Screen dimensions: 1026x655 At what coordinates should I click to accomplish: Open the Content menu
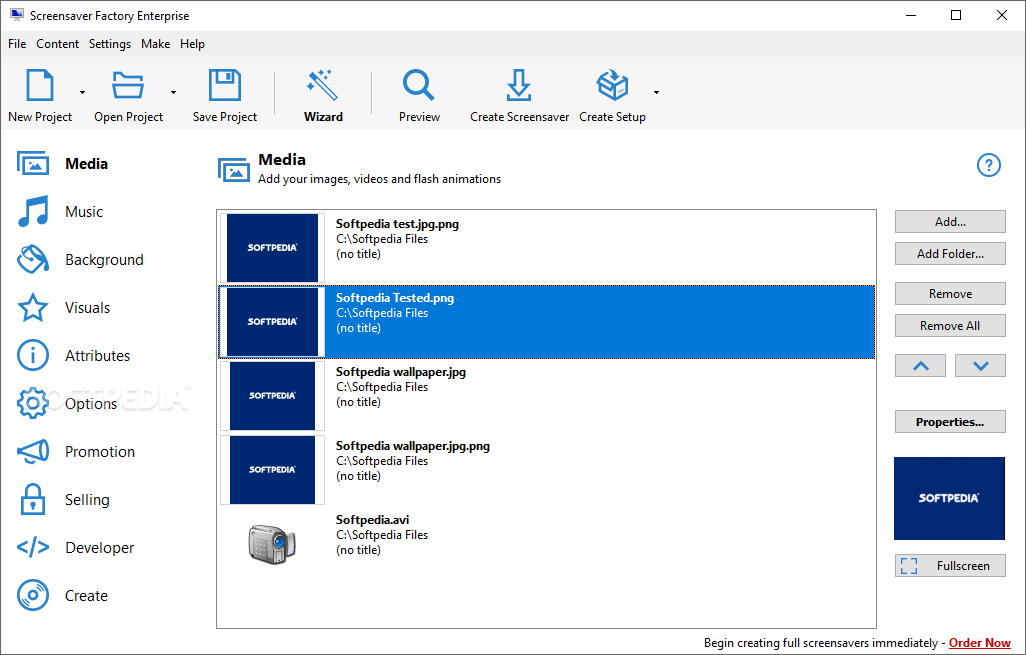point(58,44)
